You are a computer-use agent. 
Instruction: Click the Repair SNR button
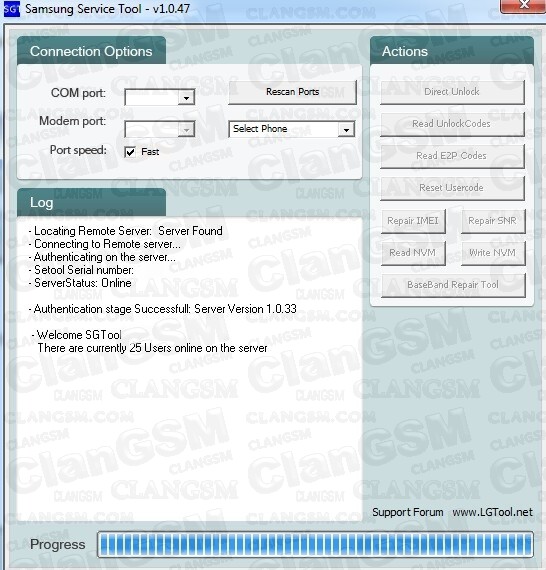tap(493, 221)
